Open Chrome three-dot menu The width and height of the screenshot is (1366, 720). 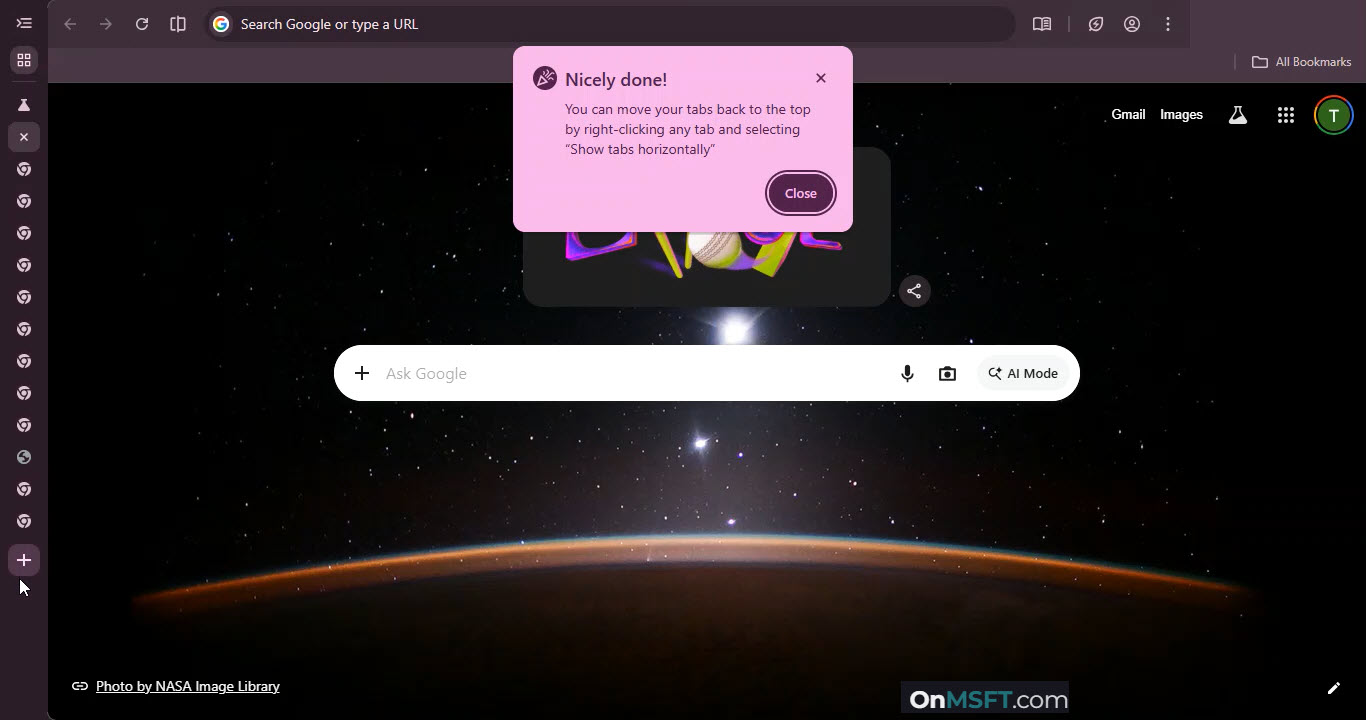(x=1168, y=24)
